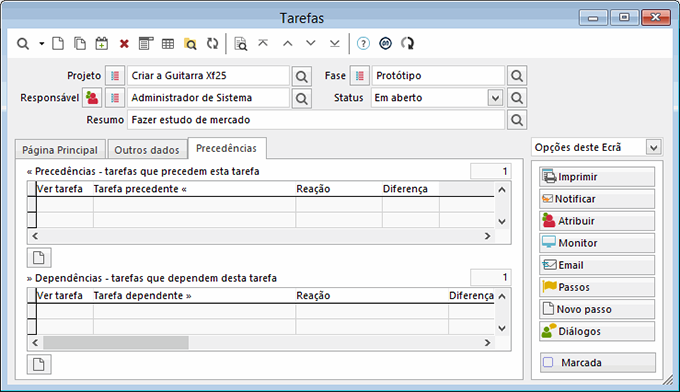Refresh the record using the sync arrows icon
Screen dimensions: 680x392
tap(212, 44)
